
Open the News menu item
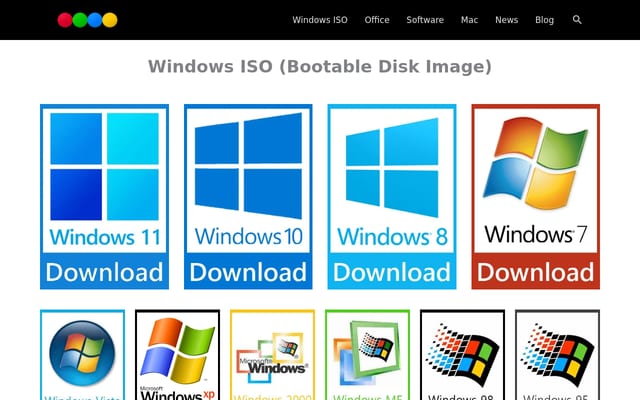coord(507,20)
